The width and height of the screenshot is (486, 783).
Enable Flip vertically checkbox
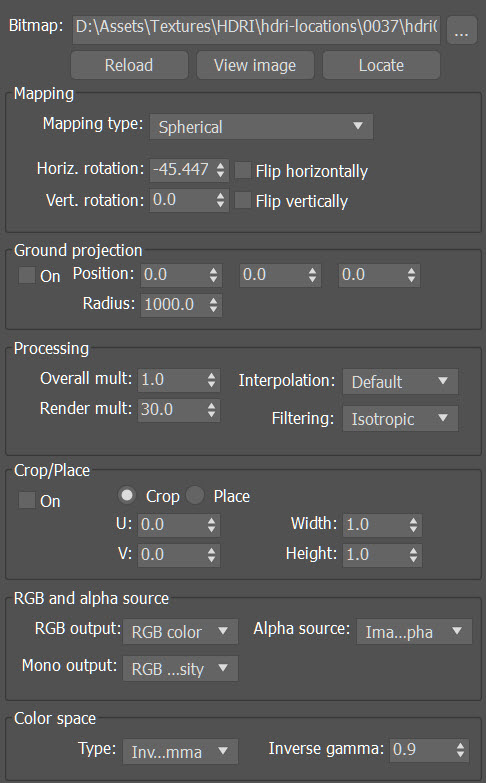pyautogui.click(x=243, y=200)
